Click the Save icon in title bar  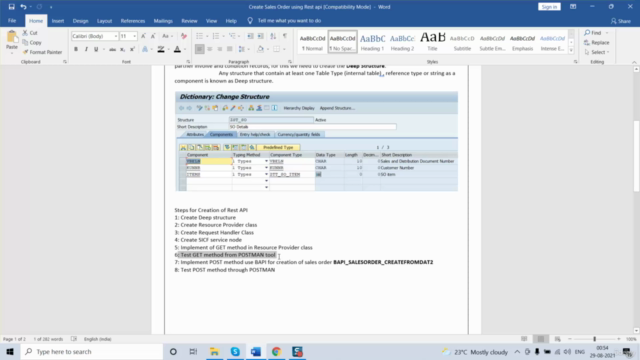[11, 7]
